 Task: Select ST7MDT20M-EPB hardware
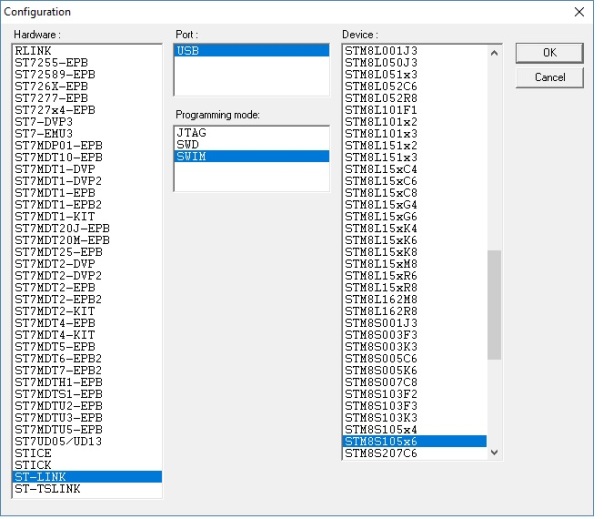[x=87, y=240]
